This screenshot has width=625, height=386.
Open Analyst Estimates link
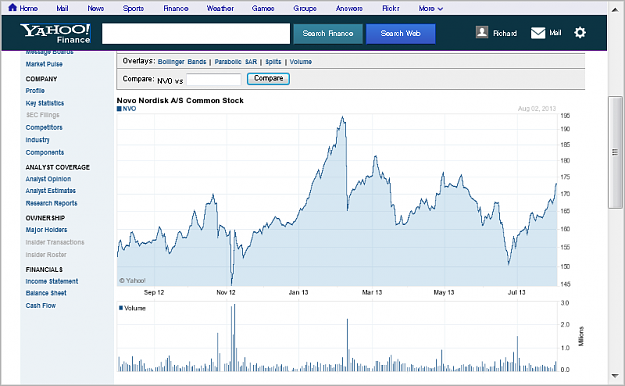click(x=51, y=191)
